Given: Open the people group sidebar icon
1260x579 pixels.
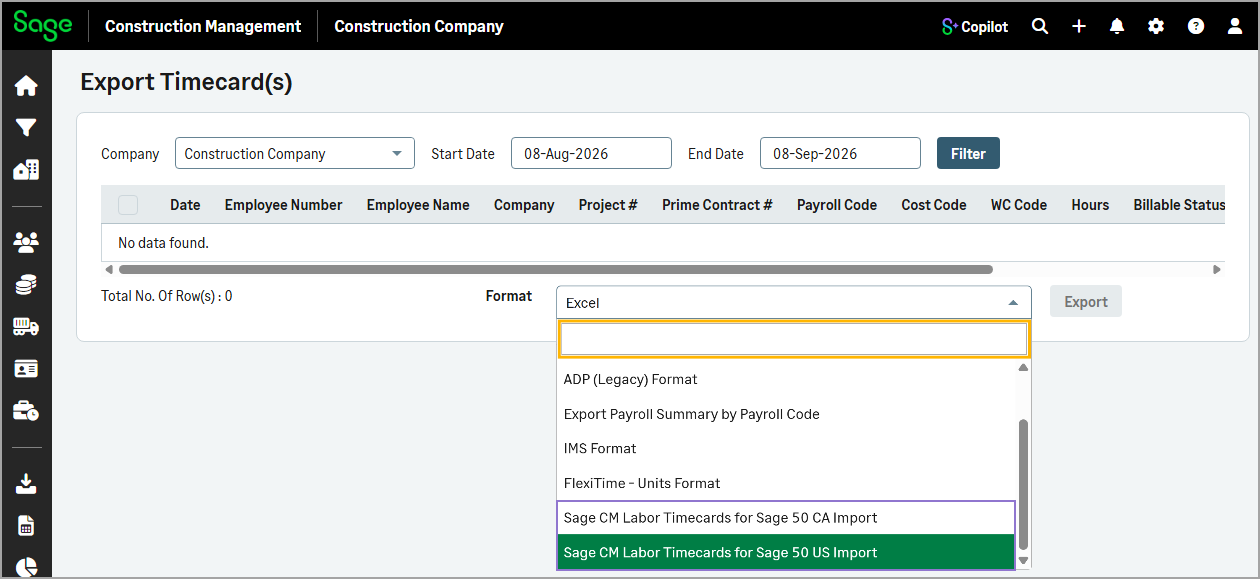Looking at the screenshot, I should (26, 242).
